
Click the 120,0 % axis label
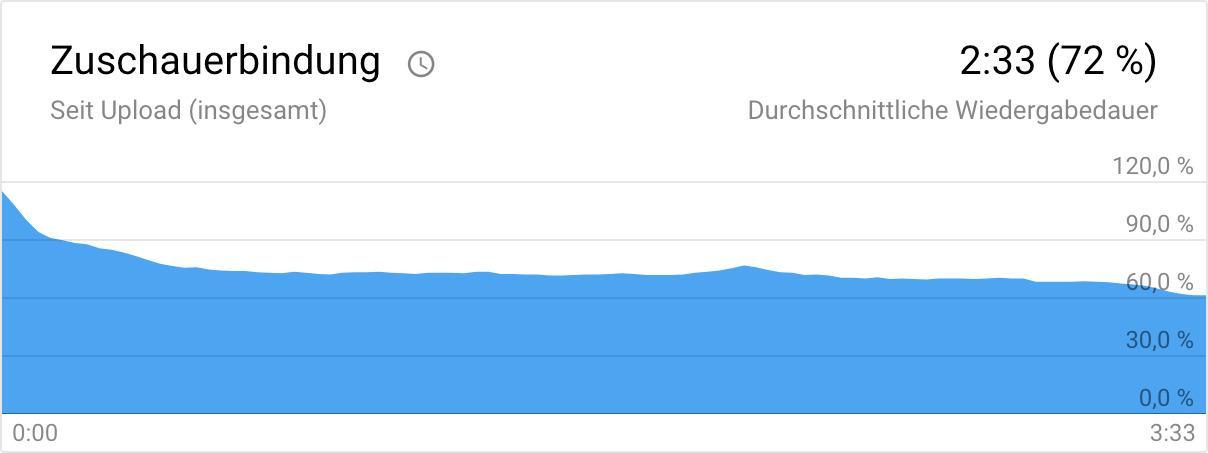1153,166
